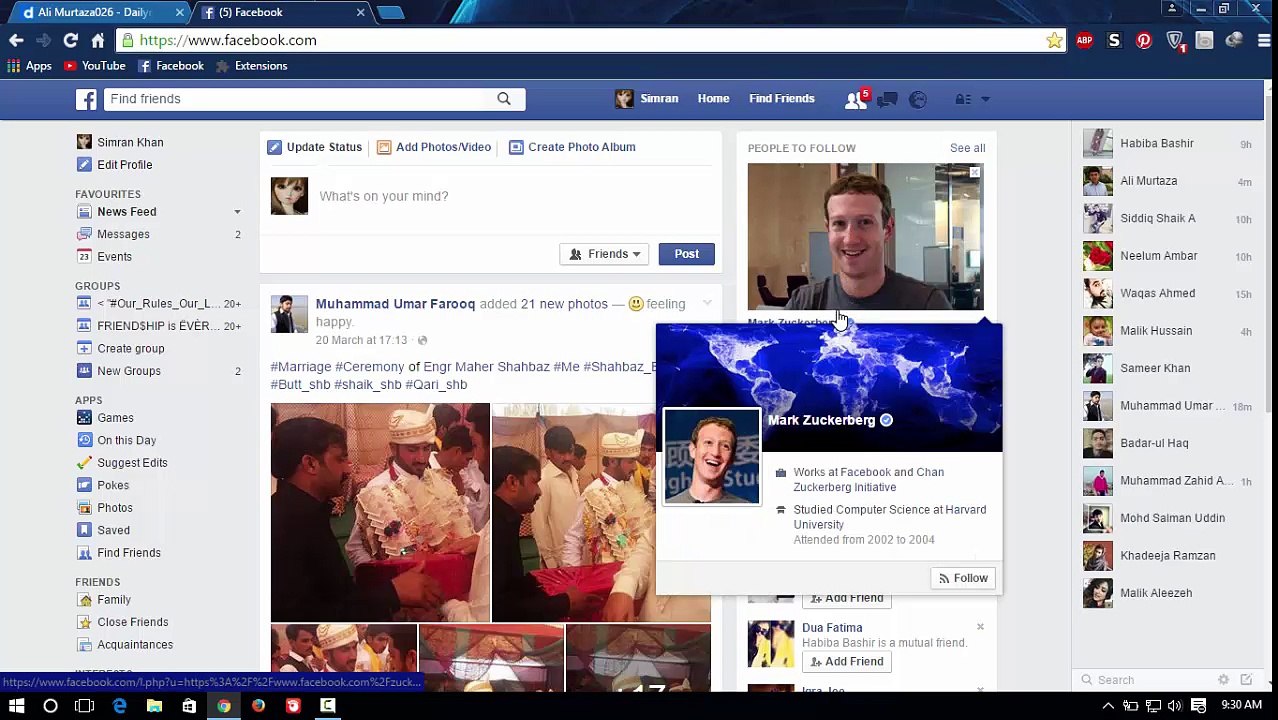Open Pokes in sidebar

point(113,485)
